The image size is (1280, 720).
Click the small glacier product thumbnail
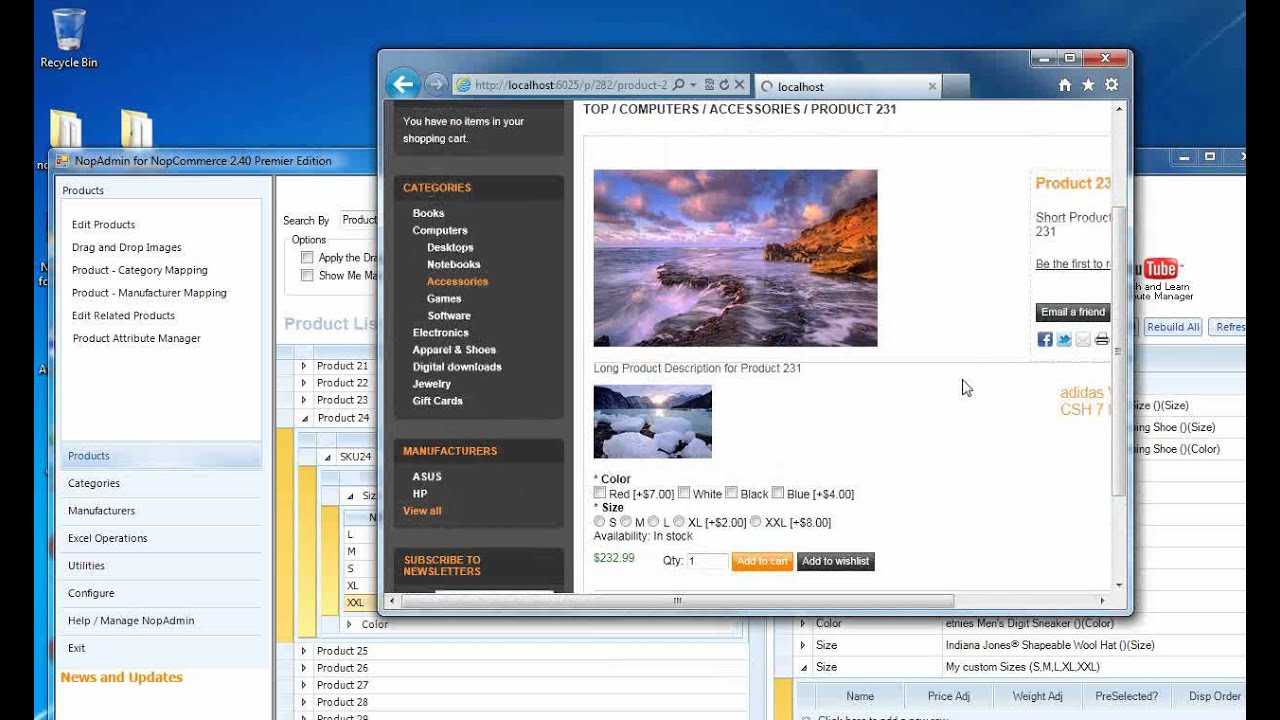(x=653, y=421)
